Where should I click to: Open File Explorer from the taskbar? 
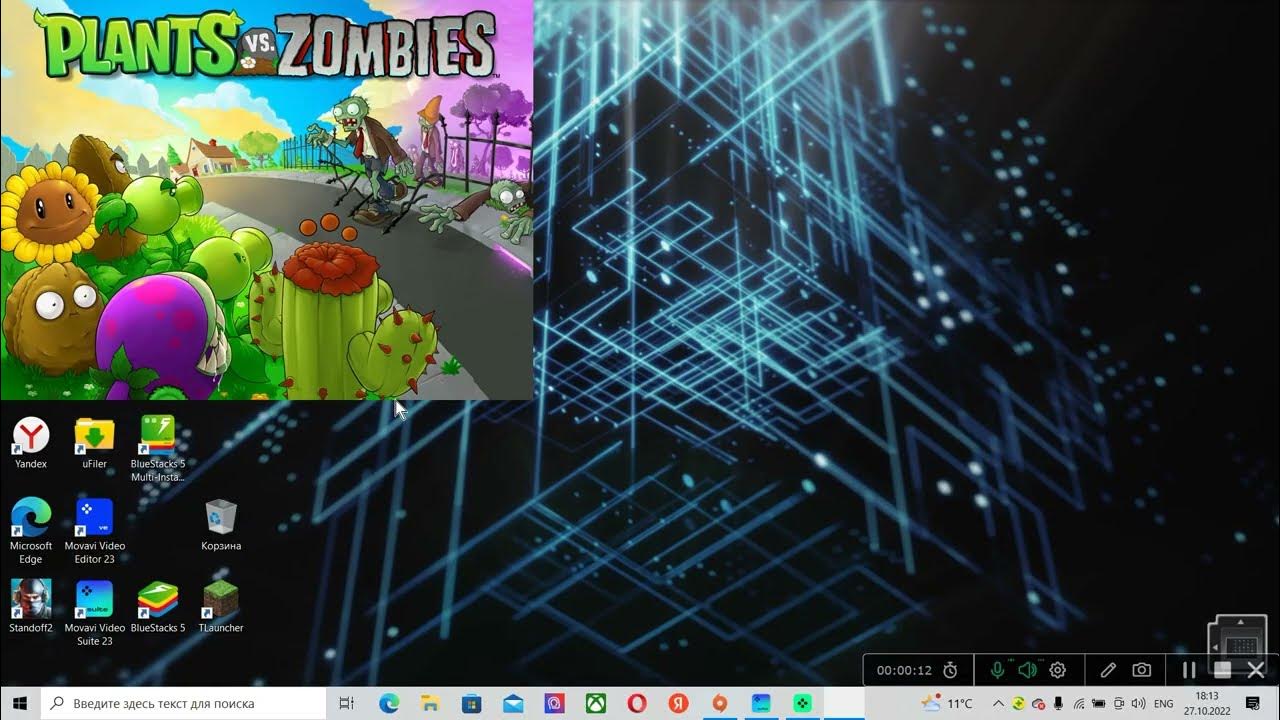(x=430, y=703)
